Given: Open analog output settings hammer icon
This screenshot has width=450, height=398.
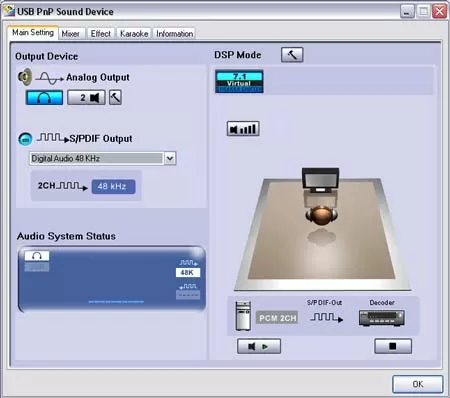Looking at the screenshot, I should point(115,97).
